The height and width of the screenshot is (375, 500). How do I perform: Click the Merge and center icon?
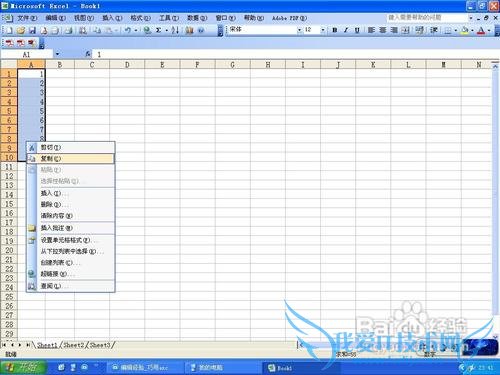[405, 30]
